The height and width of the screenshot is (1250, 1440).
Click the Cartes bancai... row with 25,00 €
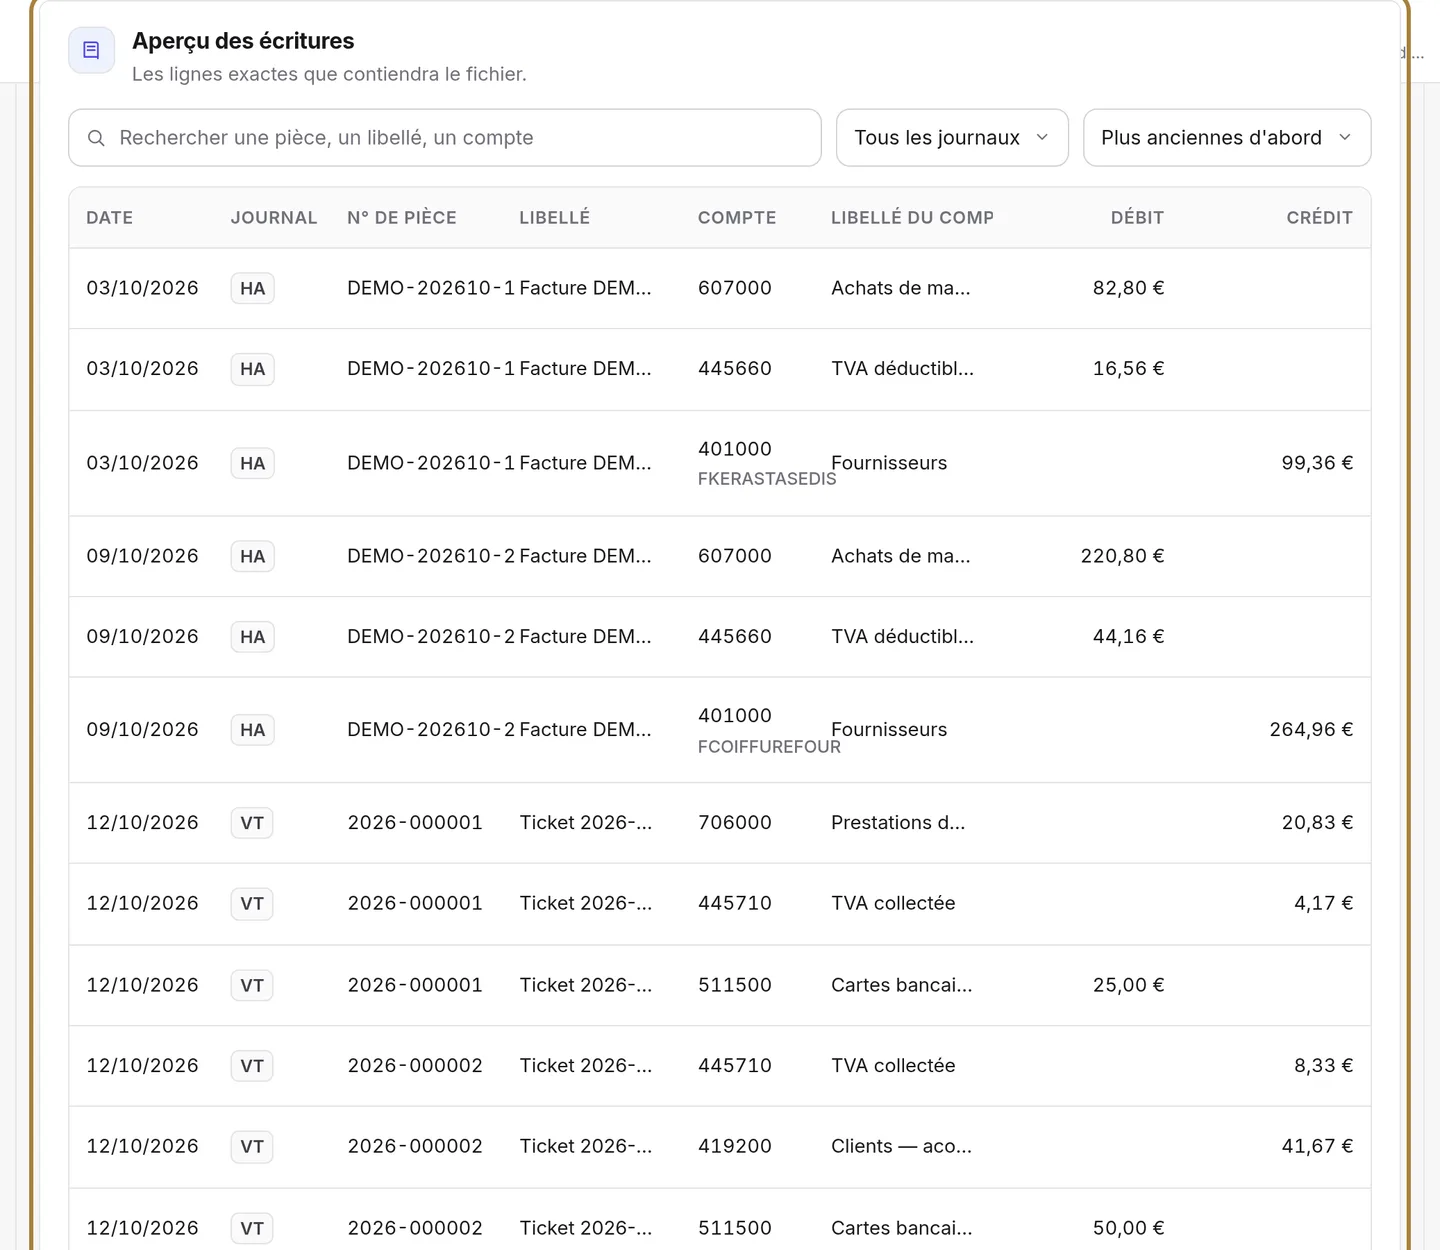tap(720, 985)
